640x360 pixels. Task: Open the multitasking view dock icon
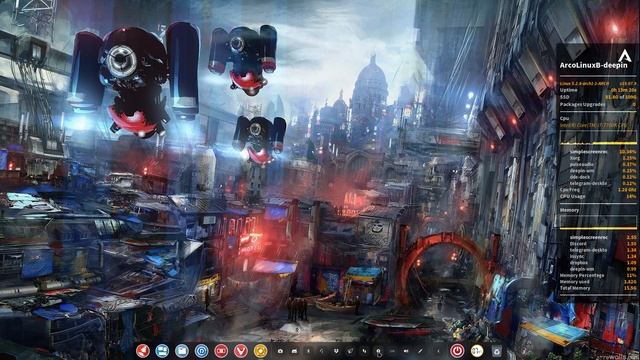click(162, 351)
